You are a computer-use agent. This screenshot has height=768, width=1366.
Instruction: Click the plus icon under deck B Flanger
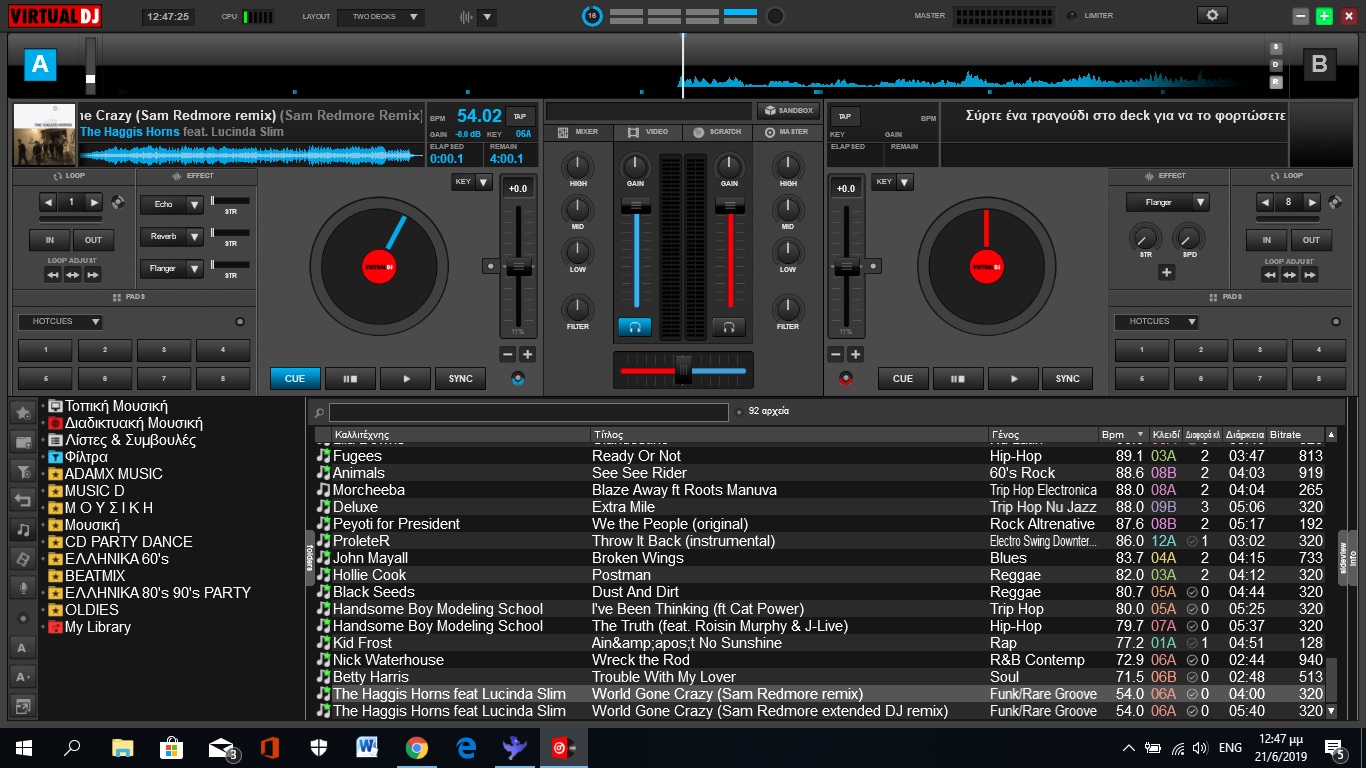pyautogui.click(x=1166, y=272)
